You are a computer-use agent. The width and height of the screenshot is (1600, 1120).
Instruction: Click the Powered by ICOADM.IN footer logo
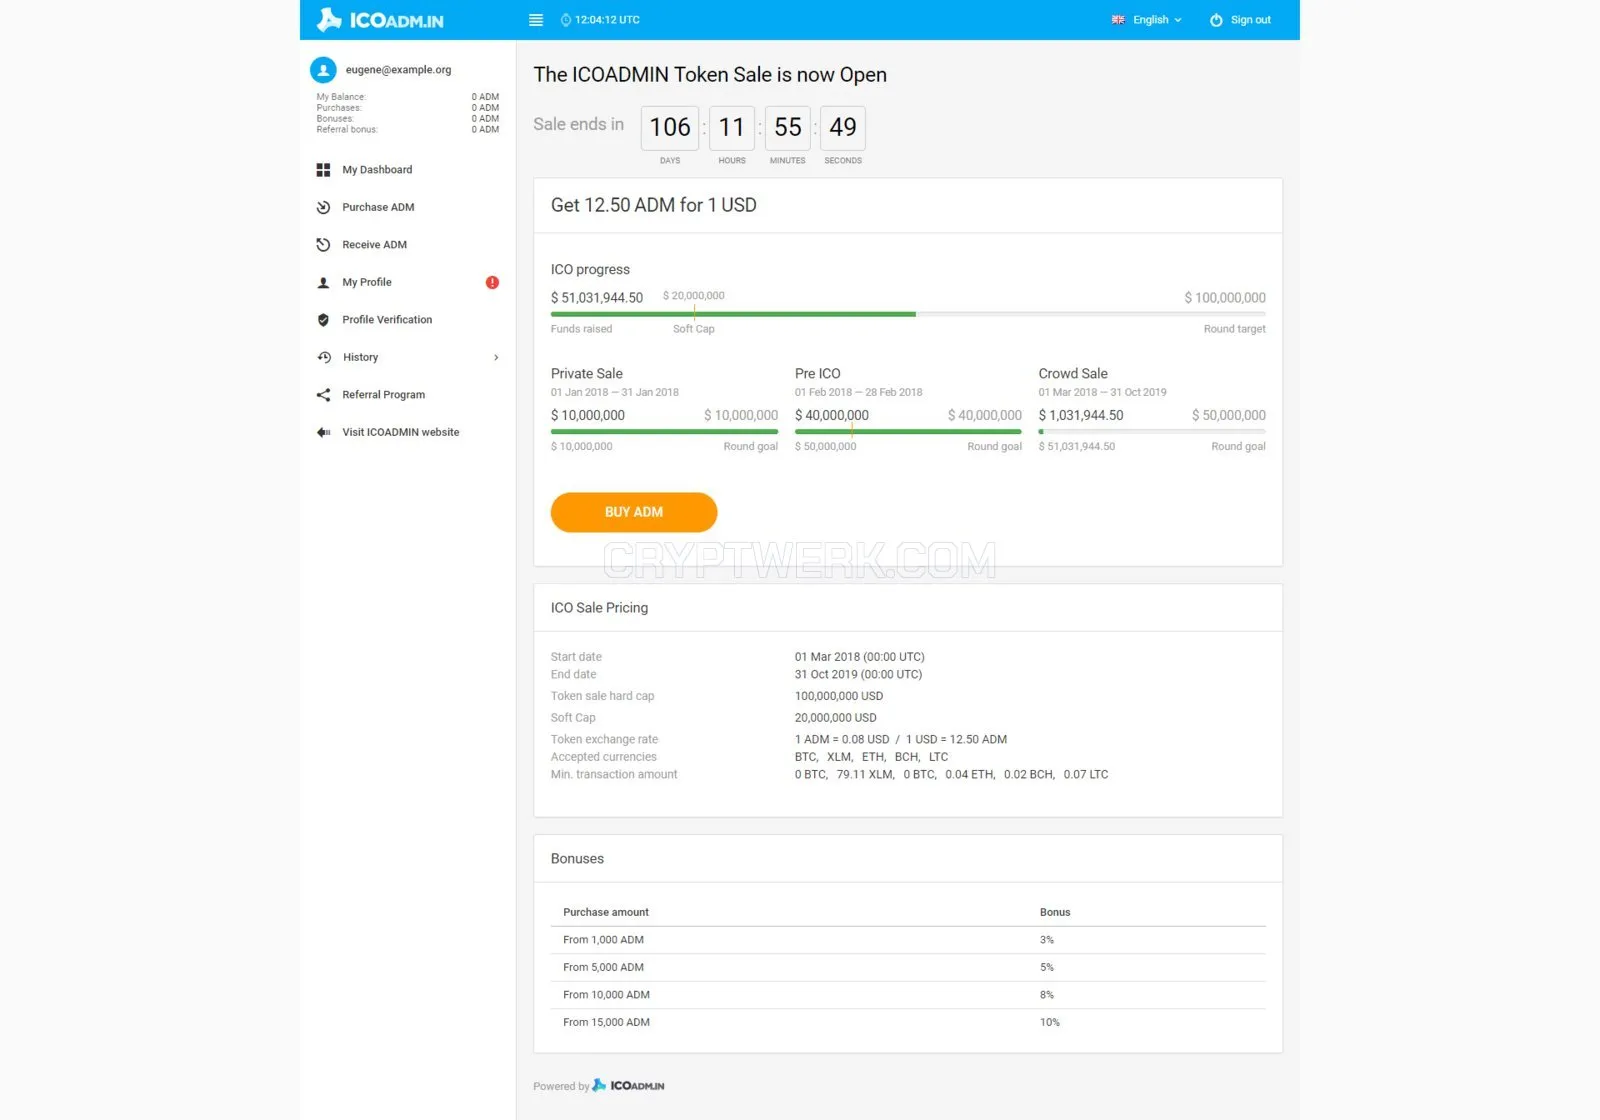click(x=628, y=1085)
